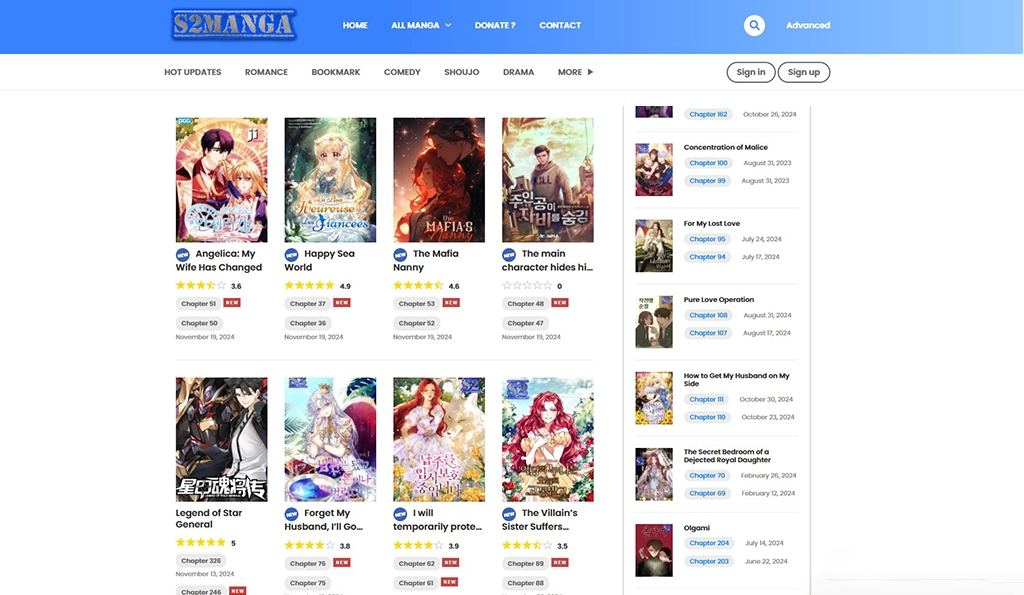Open Chapter 108 of Pure Love Operation
1024x595 pixels.
click(708, 315)
